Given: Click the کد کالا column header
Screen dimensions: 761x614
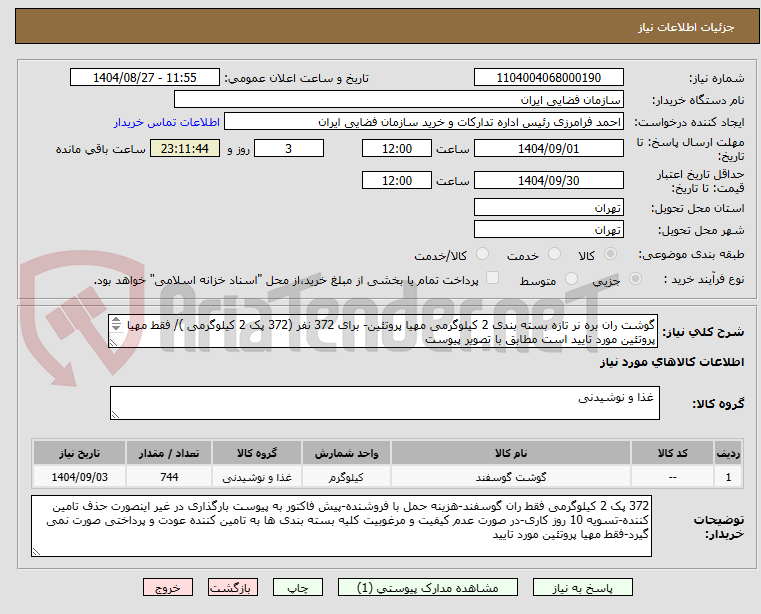Looking at the screenshot, I should (672, 453).
